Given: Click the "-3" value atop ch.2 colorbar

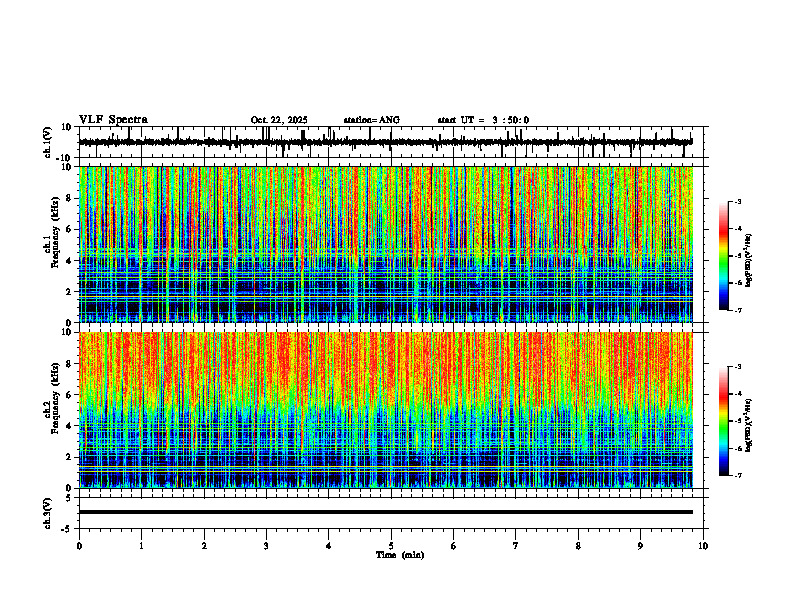Looking at the screenshot, I should (738, 367).
